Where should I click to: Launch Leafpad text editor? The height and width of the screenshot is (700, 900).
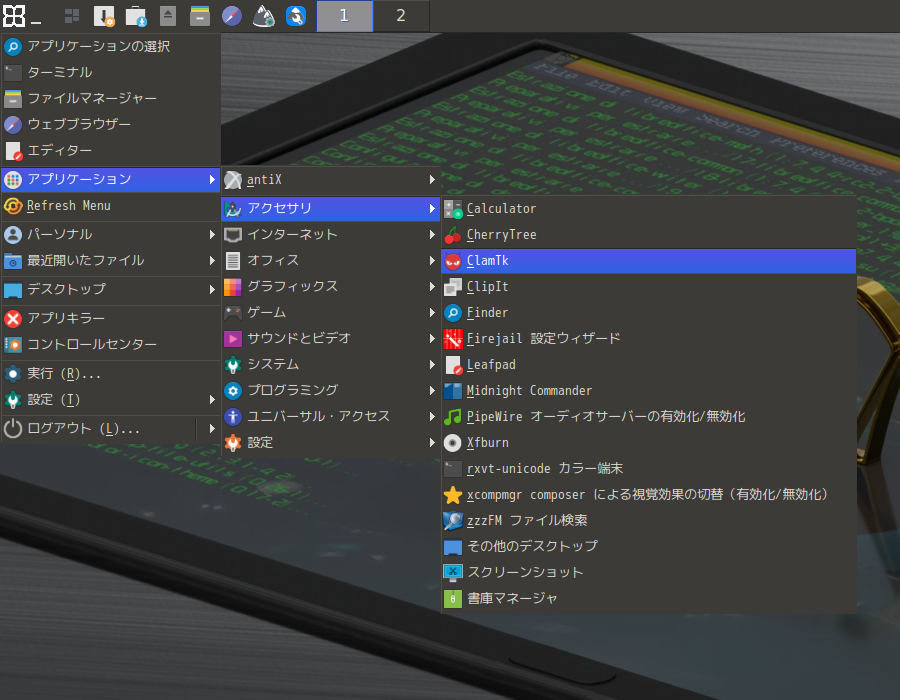coord(649,364)
